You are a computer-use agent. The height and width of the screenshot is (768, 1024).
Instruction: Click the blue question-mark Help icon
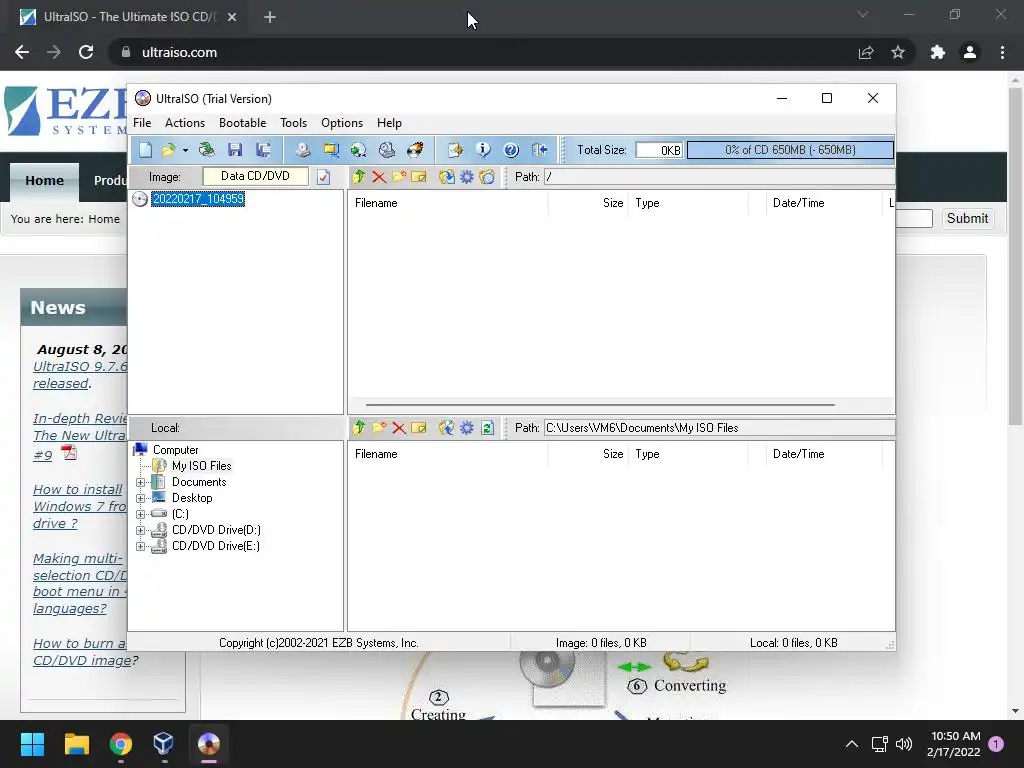(511, 150)
